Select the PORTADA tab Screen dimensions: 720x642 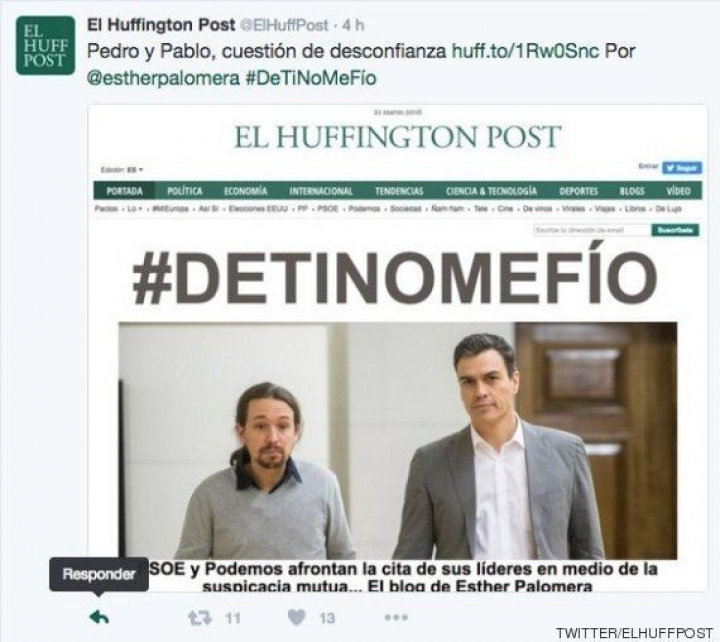[124, 191]
